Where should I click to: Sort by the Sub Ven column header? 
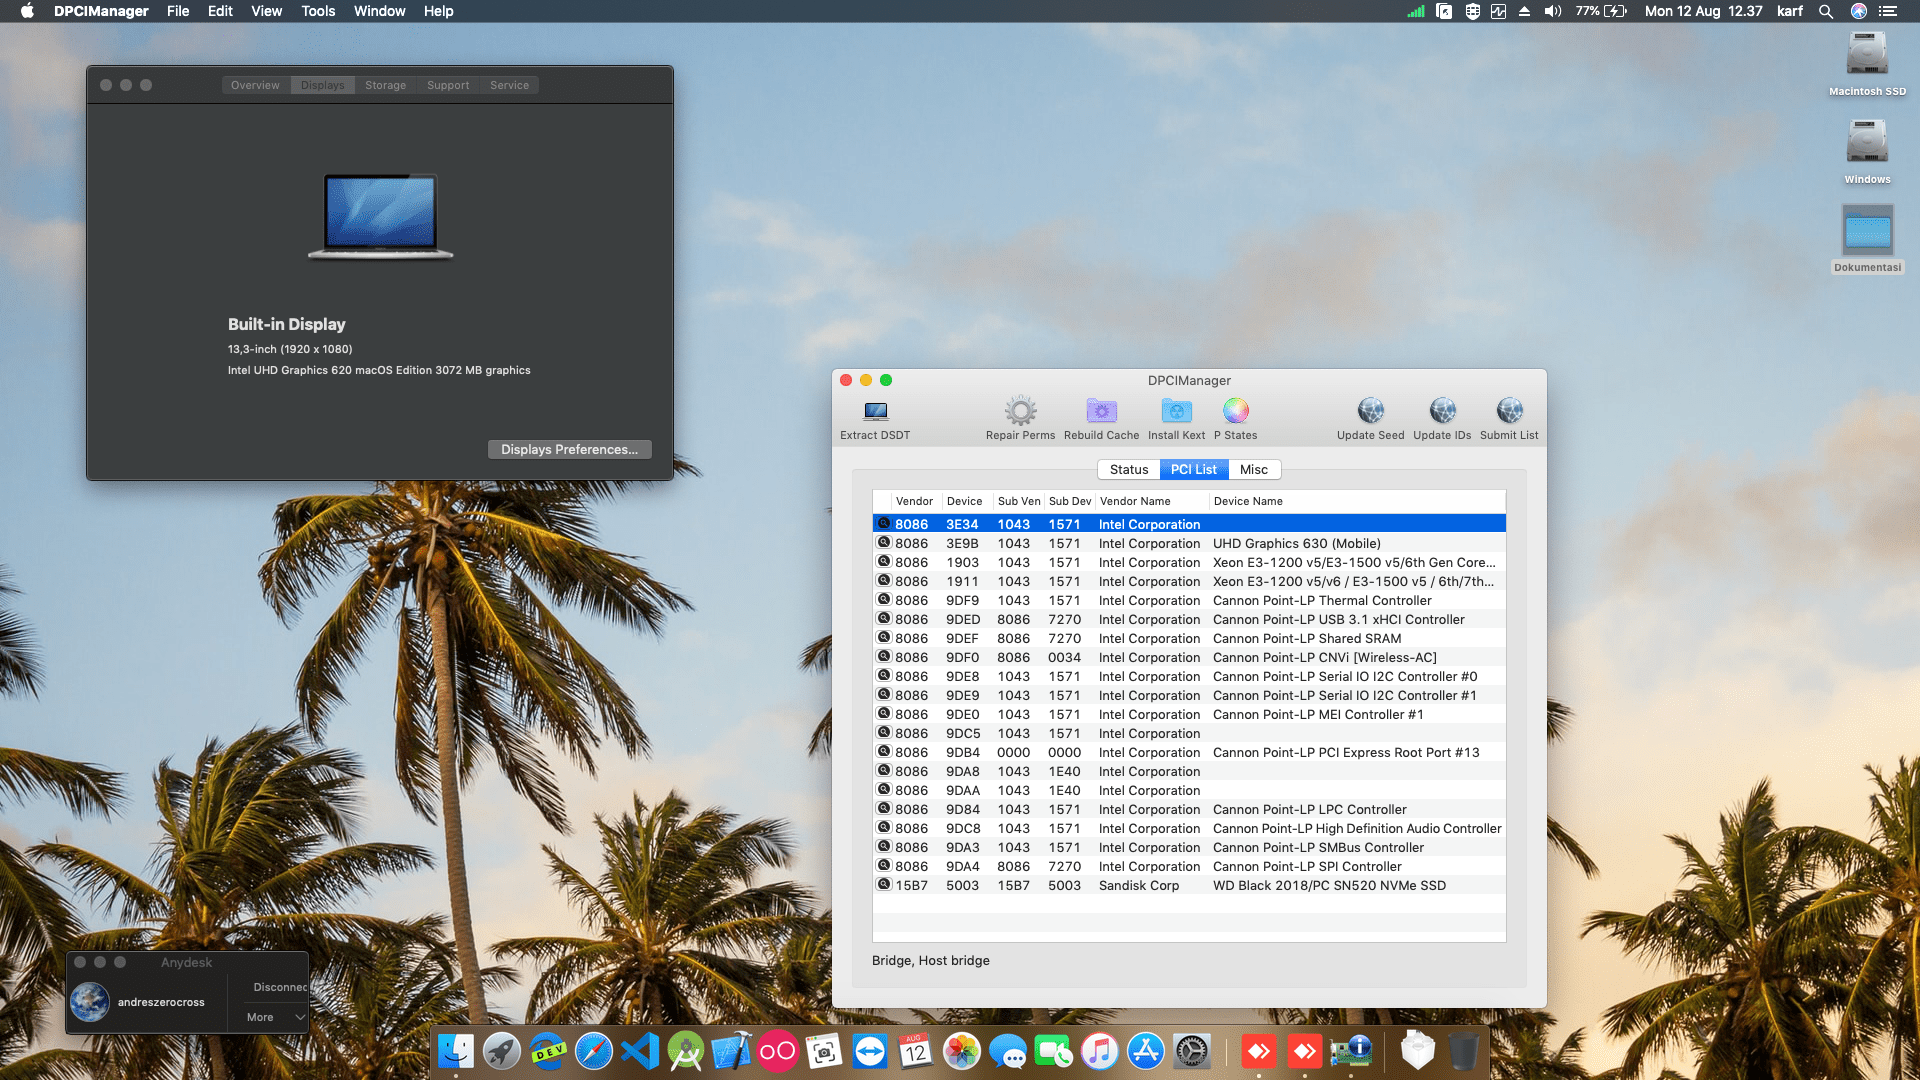pos(1019,501)
